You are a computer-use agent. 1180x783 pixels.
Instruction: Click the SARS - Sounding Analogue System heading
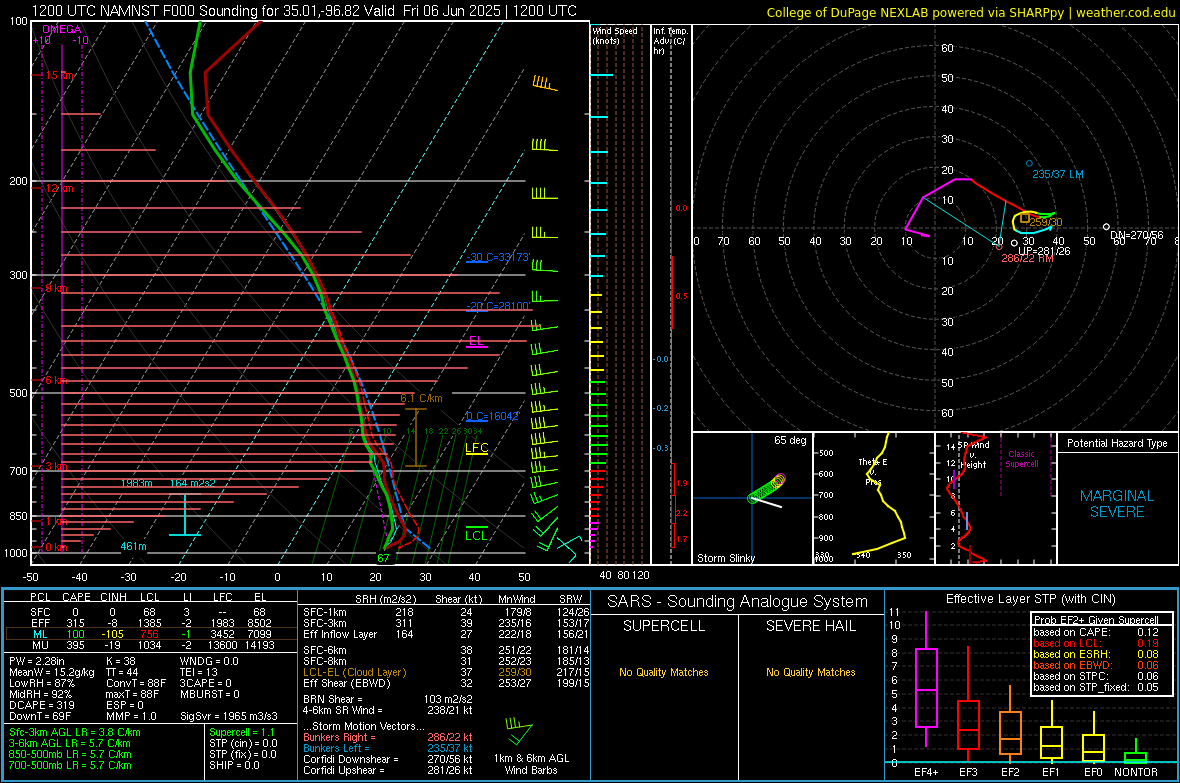737,602
